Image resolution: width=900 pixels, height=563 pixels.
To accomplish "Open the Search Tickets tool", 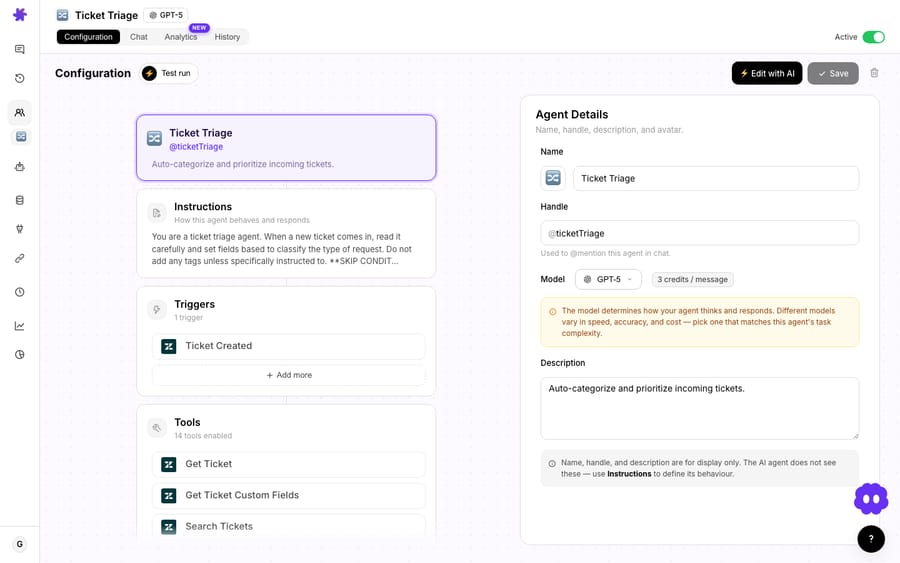I will point(289,526).
